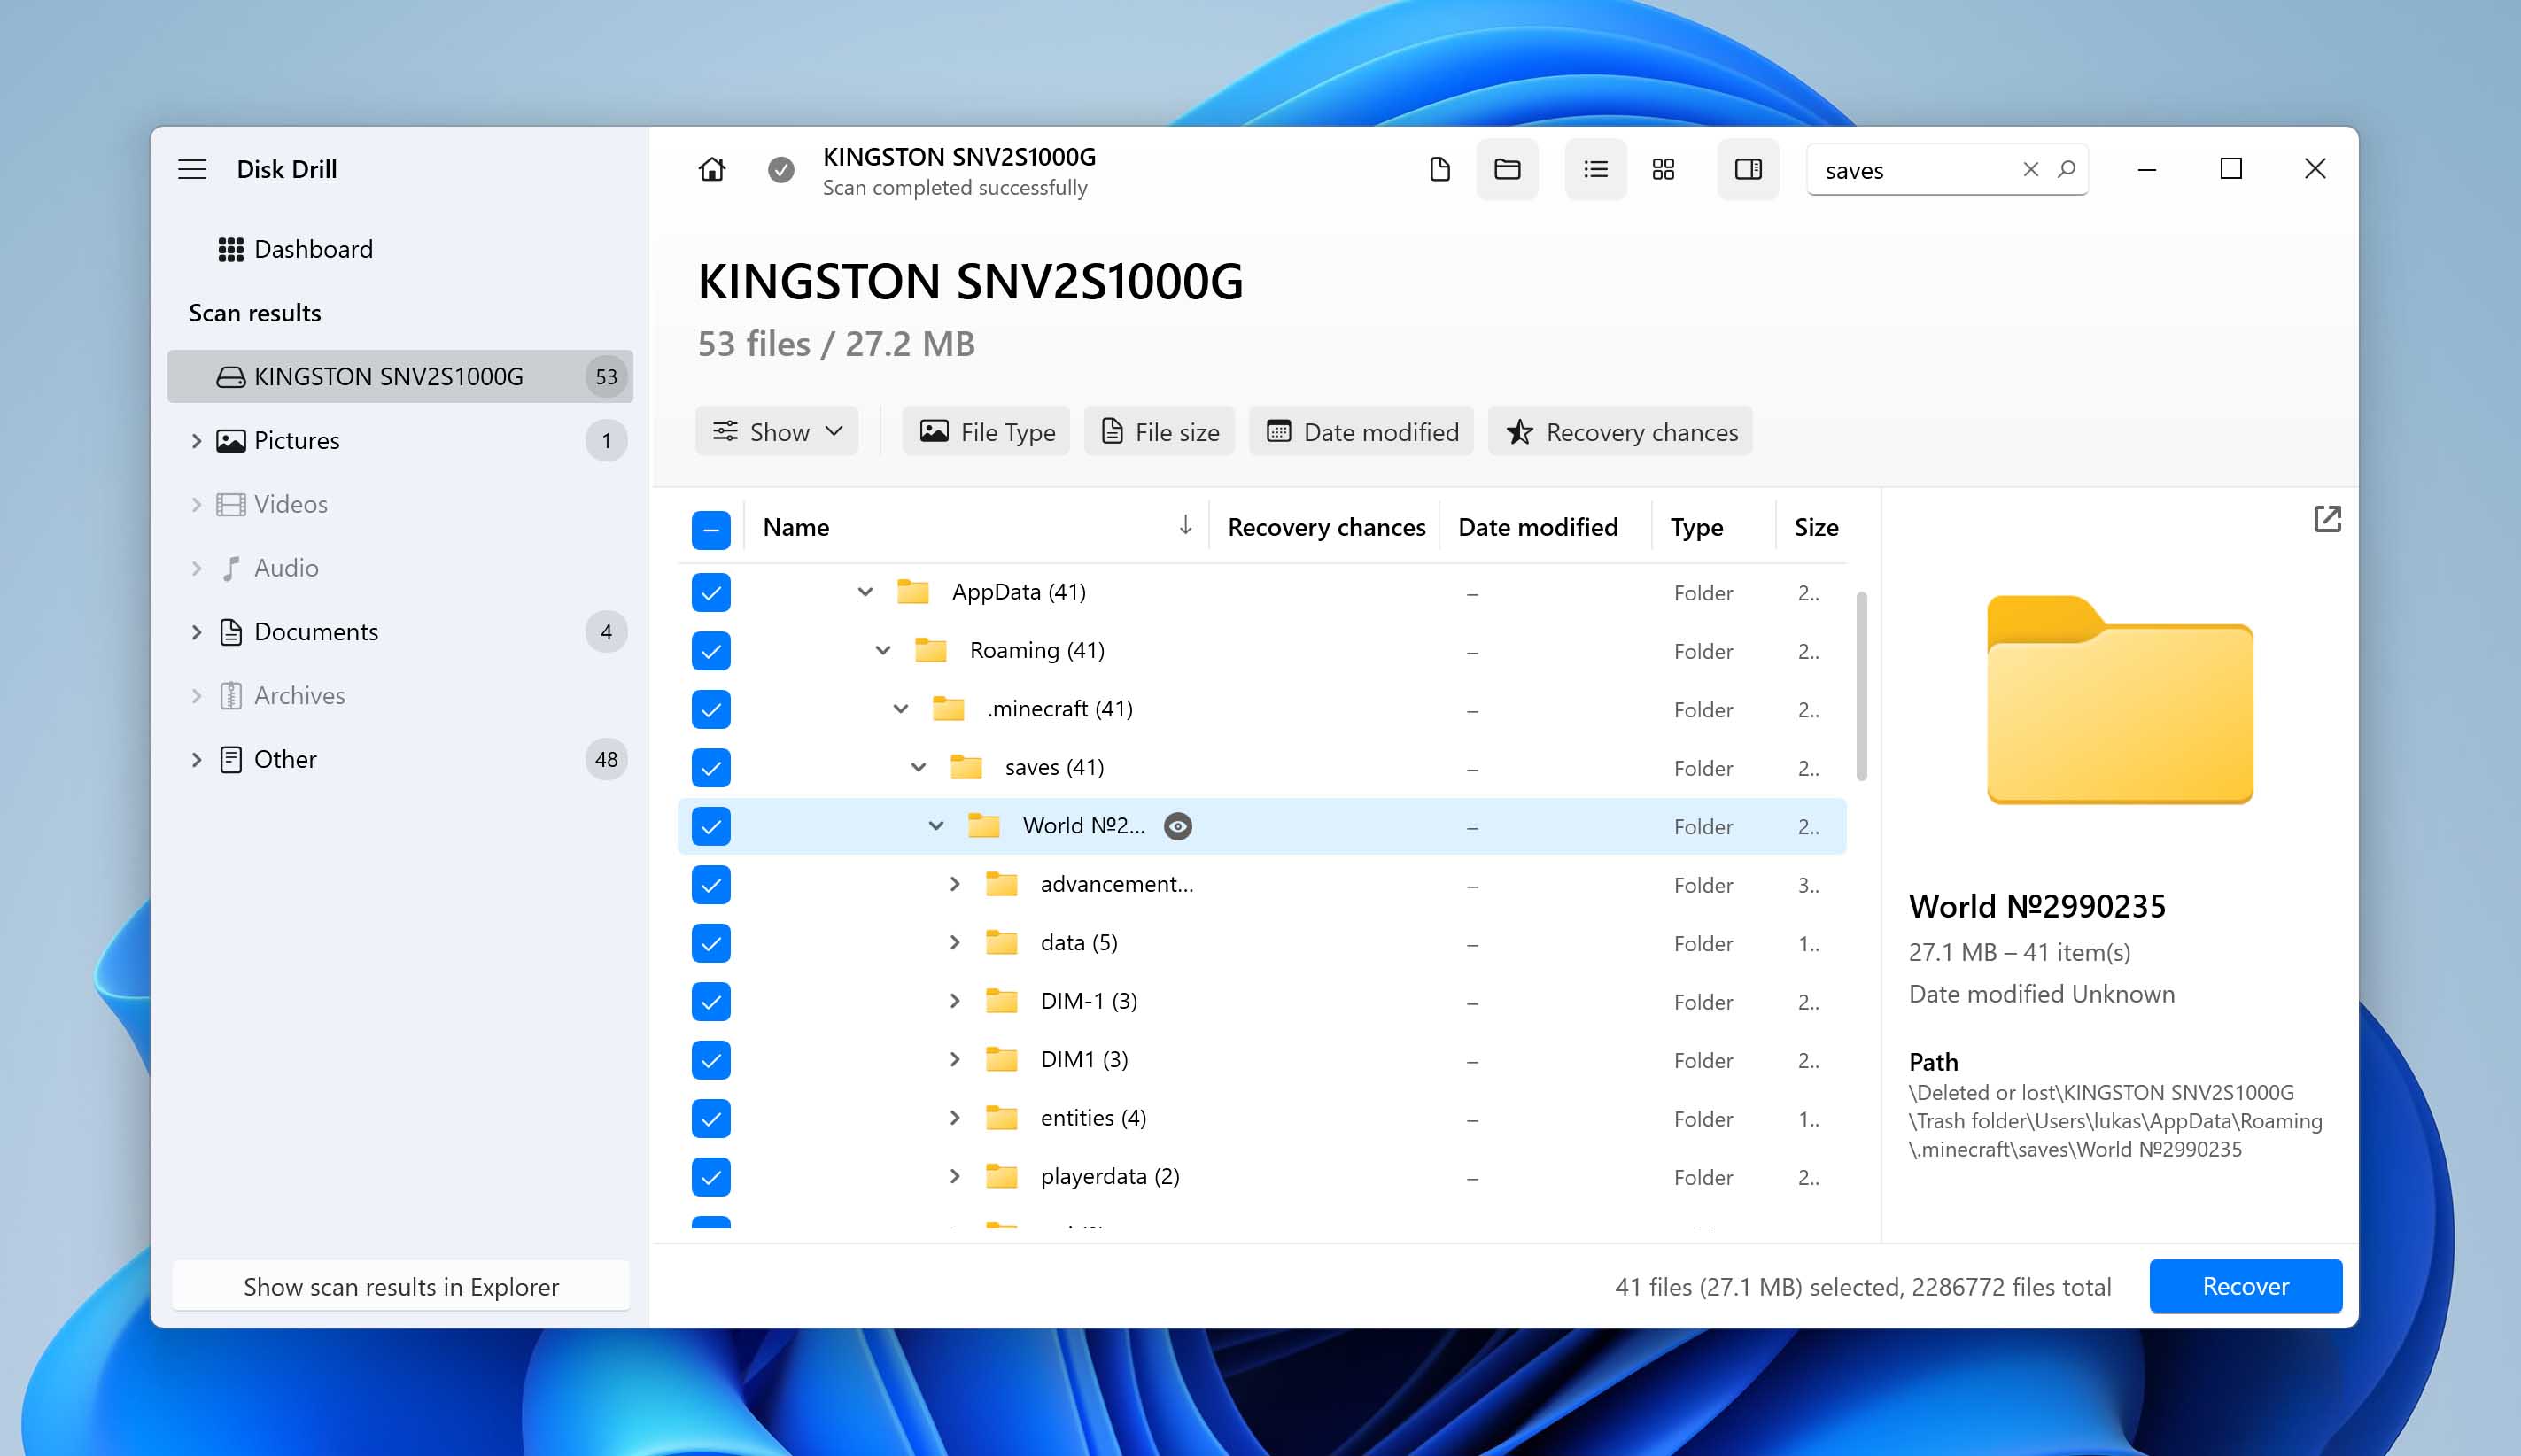Select list view layout icon
Image resolution: width=2521 pixels, height=1456 pixels.
tap(1595, 169)
